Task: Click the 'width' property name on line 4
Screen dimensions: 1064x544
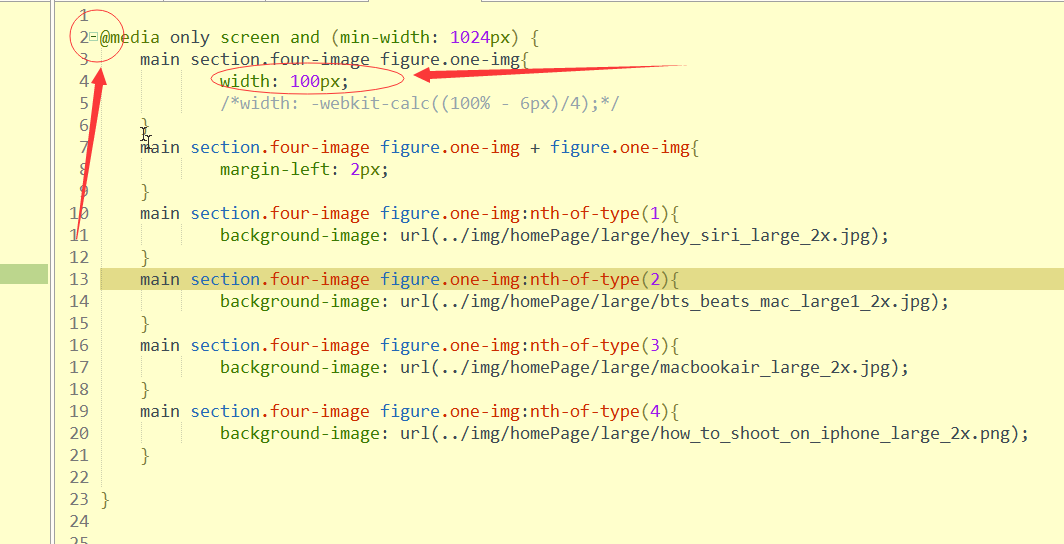Action: (244, 82)
